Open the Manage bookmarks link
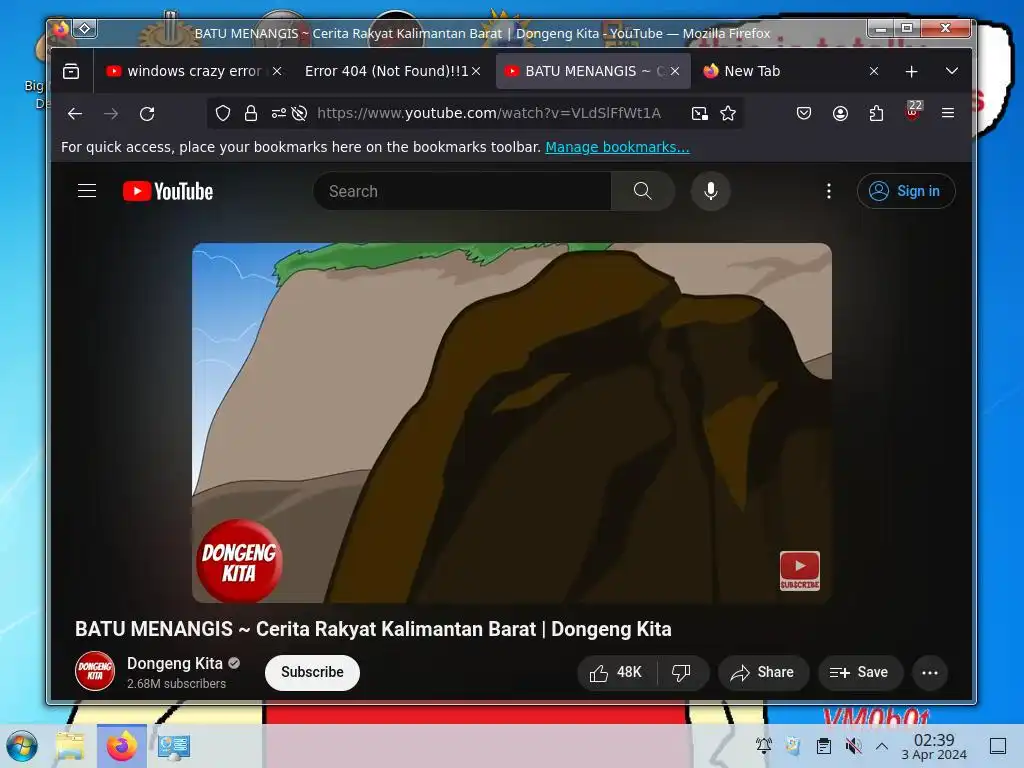1024x768 pixels. click(617, 147)
